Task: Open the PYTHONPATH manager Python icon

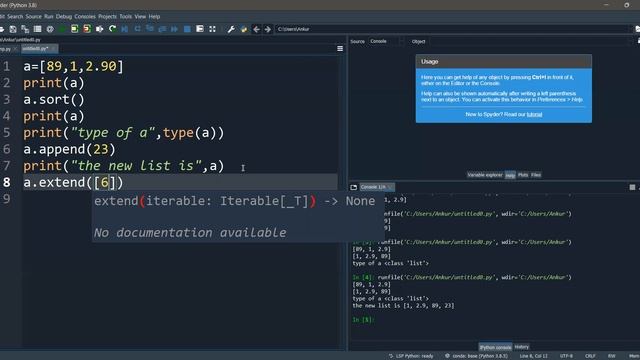Action: pyautogui.click(x=244, y=29)
